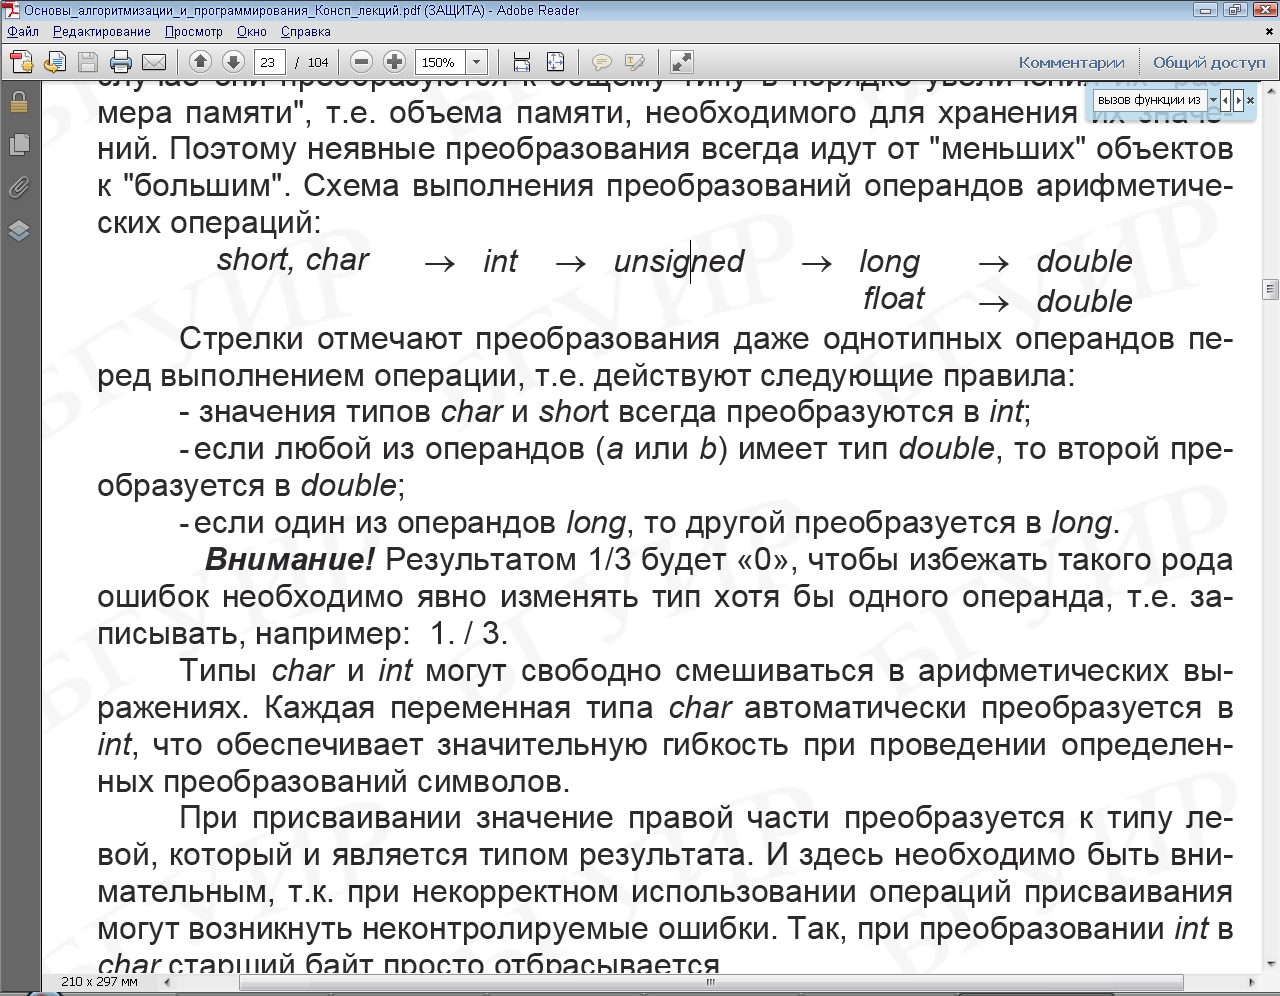Open the find options dropdown arrow

1214,100
